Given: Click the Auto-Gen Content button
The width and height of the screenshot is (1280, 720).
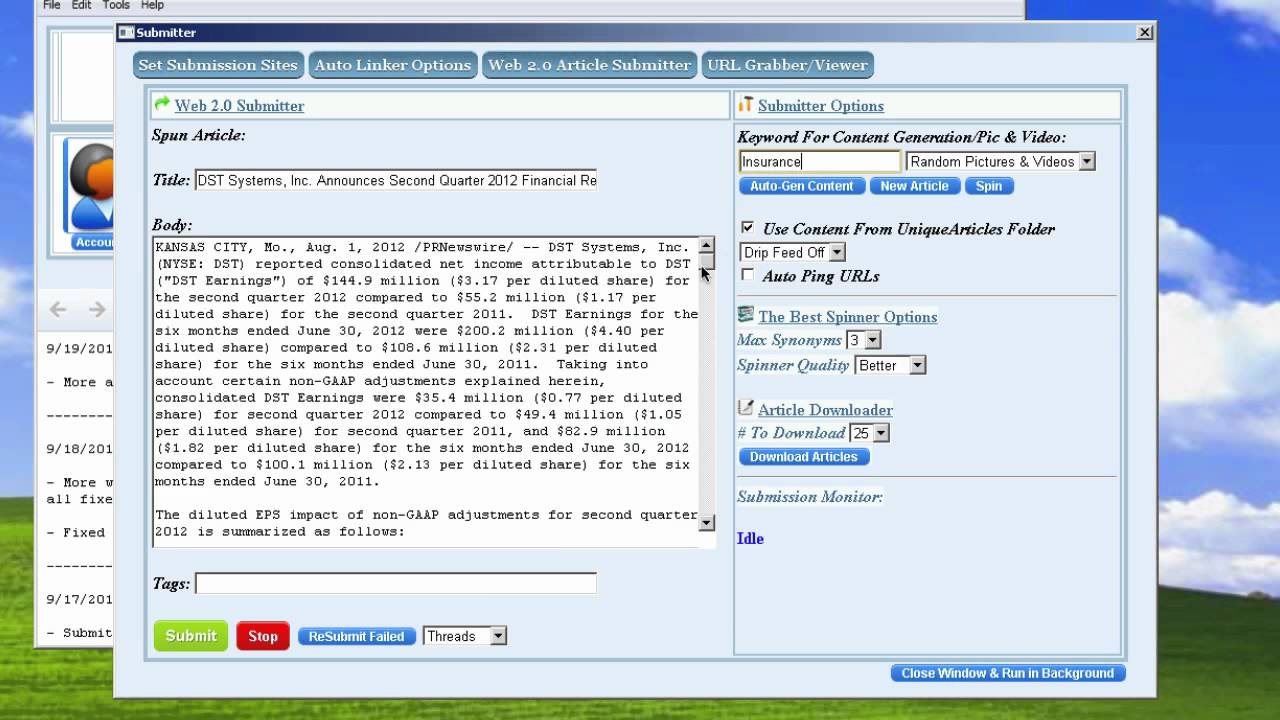Looking at the screenshot, I should point(802,186).
